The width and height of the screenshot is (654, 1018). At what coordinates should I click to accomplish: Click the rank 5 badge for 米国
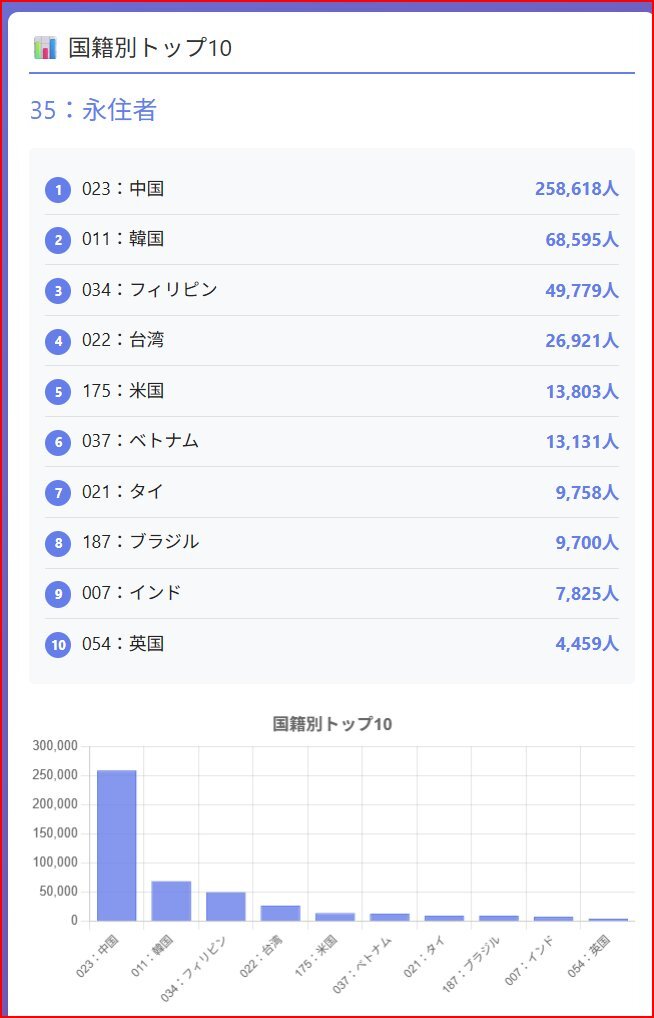point(58,391)
